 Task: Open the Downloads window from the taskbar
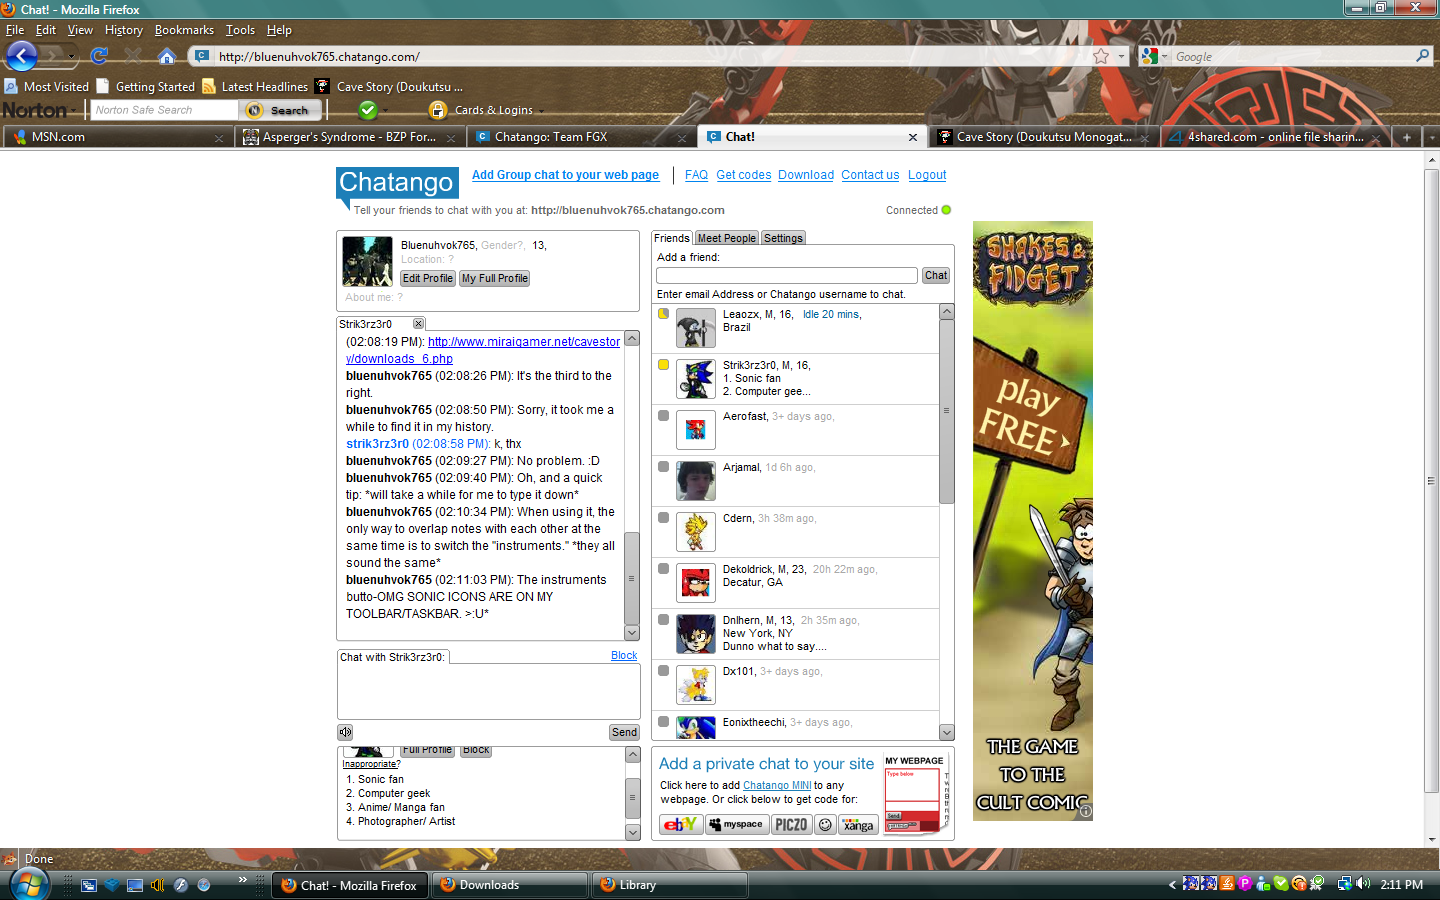pos(509,885)
